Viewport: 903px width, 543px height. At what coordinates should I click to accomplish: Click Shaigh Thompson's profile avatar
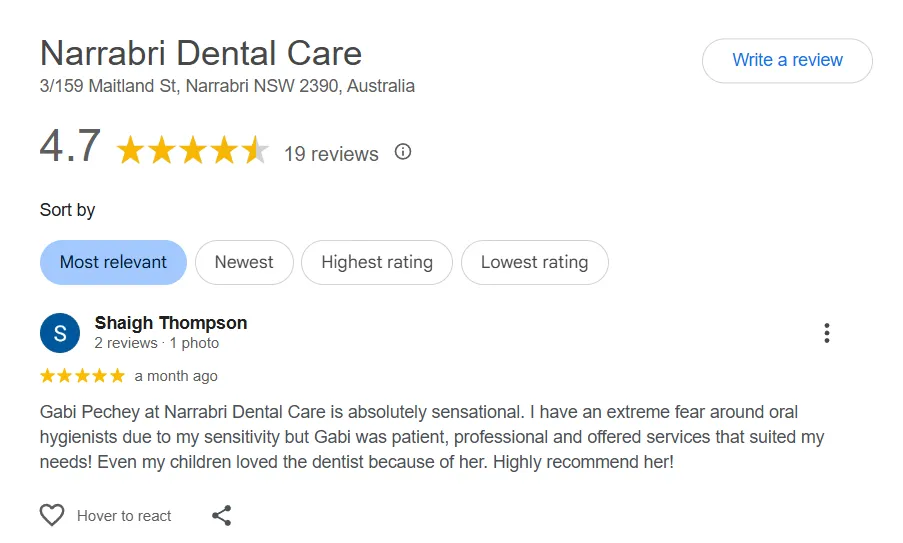(x=60, y=333)
